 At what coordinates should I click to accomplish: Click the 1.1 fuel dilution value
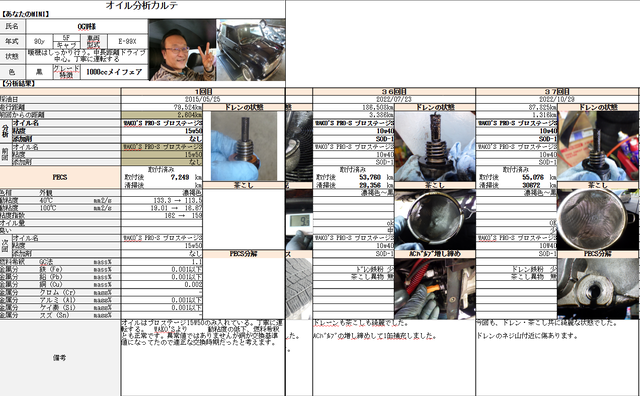tap(162, 262)
